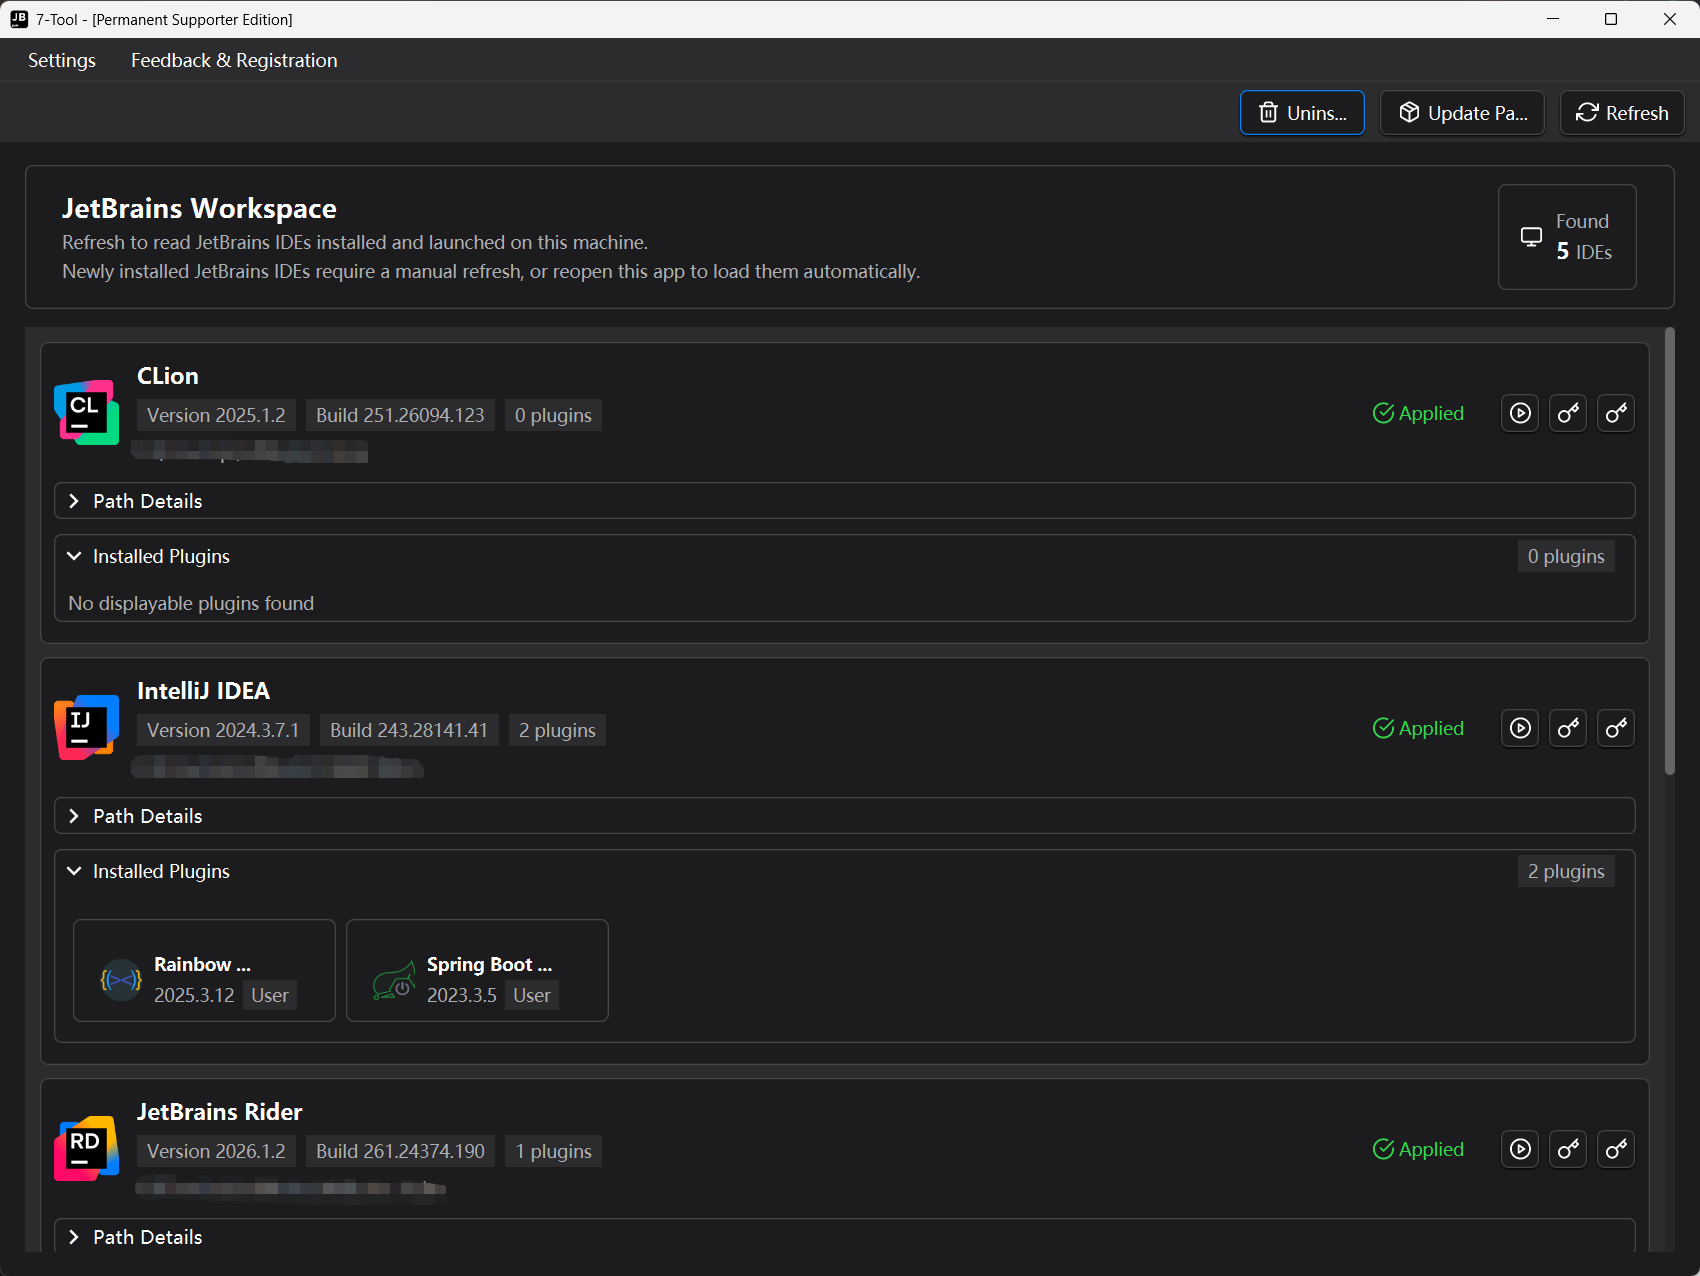Screen dimensions: 1700x1276
Task: Click the Build 243.28141.41 chip
Action: point(409,730)
